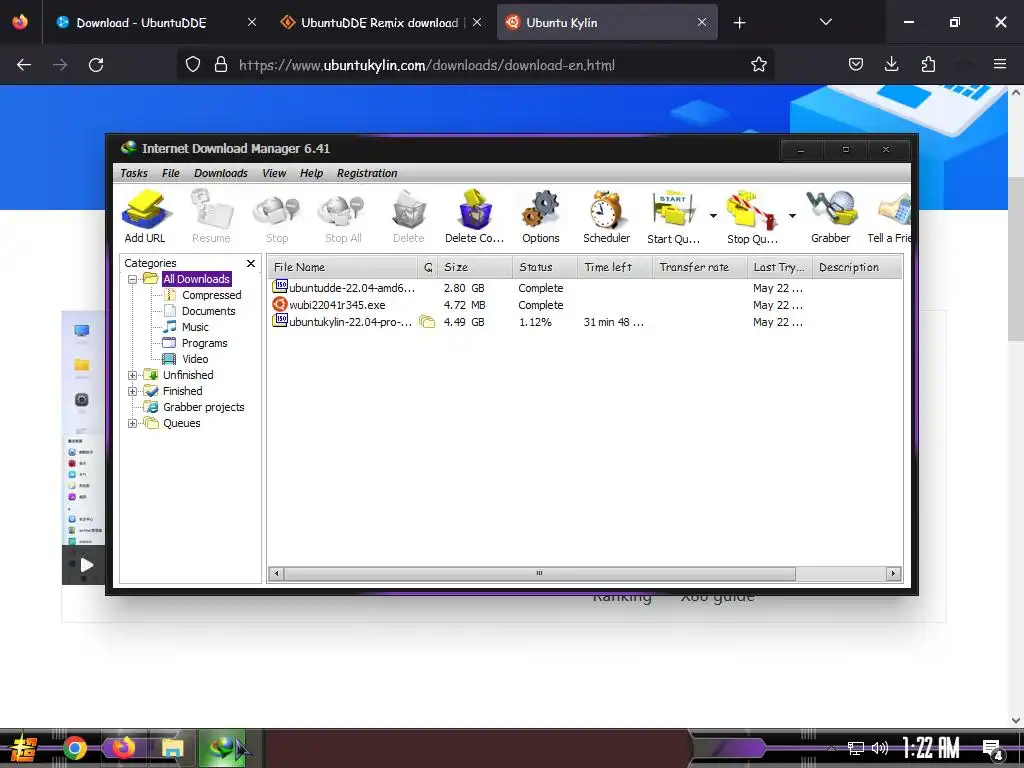Screen dimensions: 1024x768
Task: Click the Stop All toolbar icon
Action: click(343, 216)
